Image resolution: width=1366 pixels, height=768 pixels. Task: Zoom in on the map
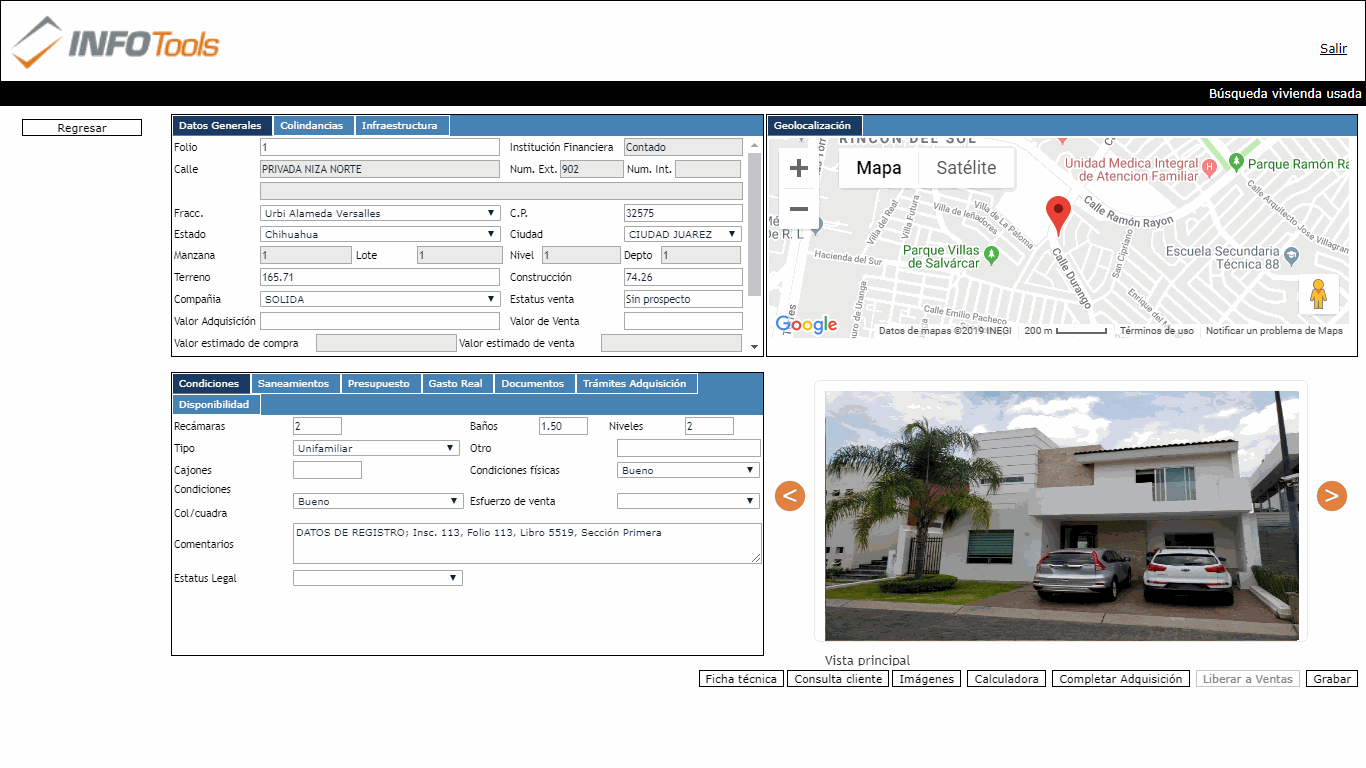point(798,168)
